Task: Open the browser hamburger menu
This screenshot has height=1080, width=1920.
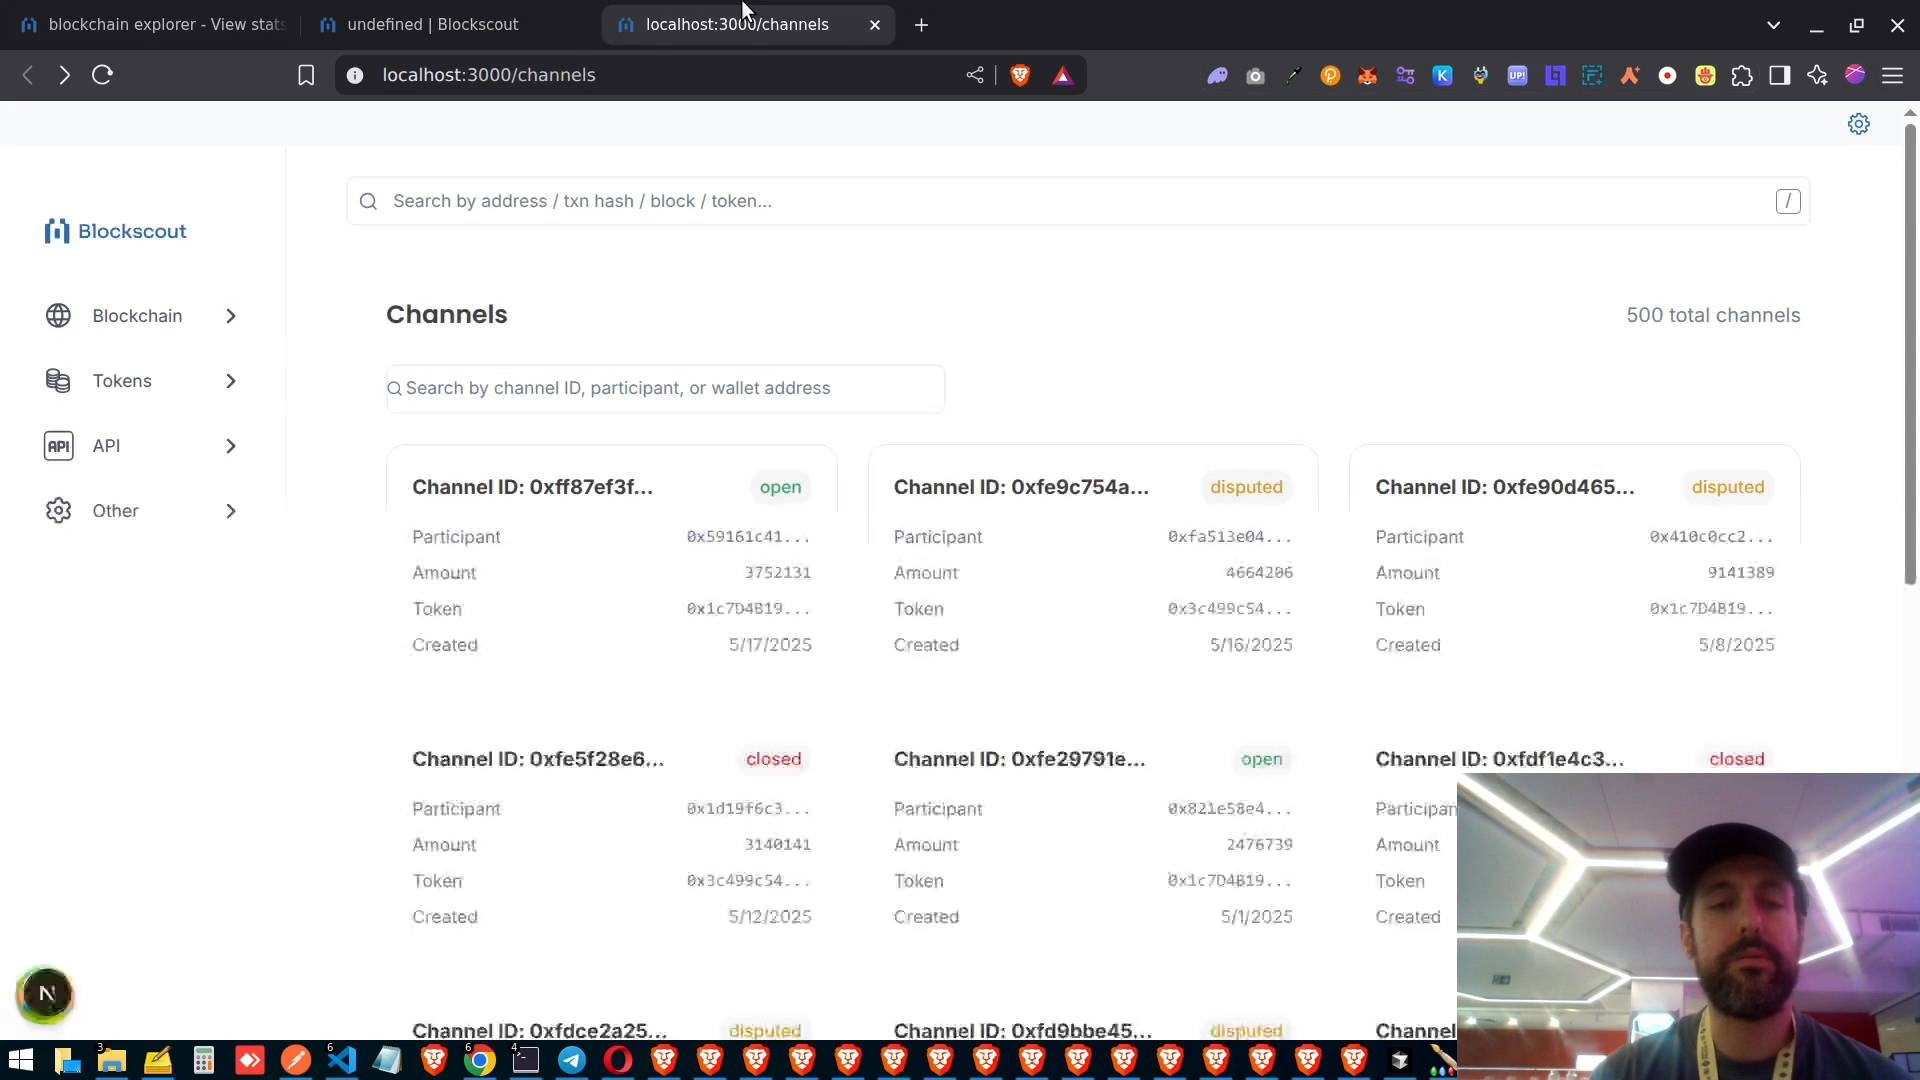Action: point(1892,75)
